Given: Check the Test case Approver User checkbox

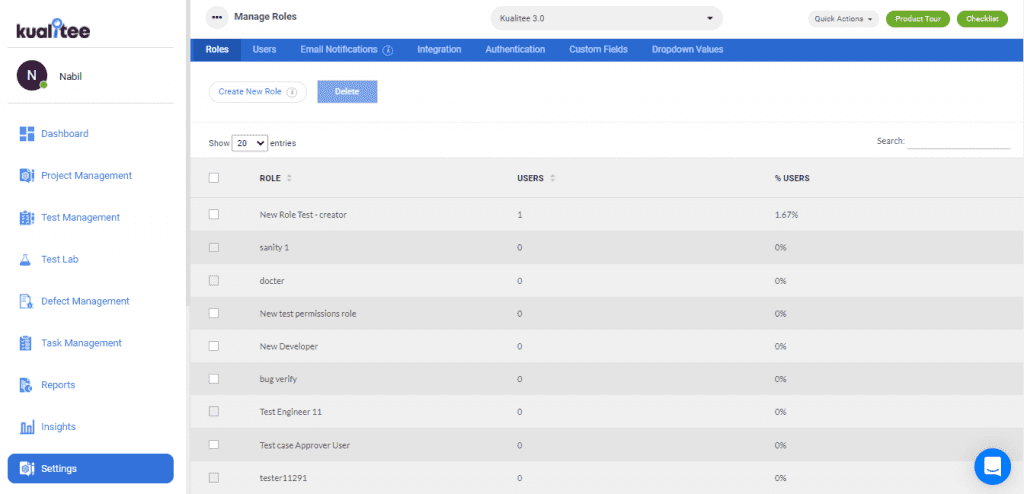Looking at the screenshot, I should point(214,444).
